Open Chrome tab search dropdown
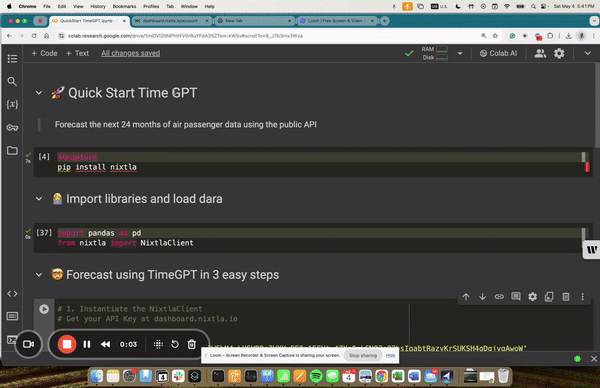This screenshot has height=388, width=600. [594, 21]
